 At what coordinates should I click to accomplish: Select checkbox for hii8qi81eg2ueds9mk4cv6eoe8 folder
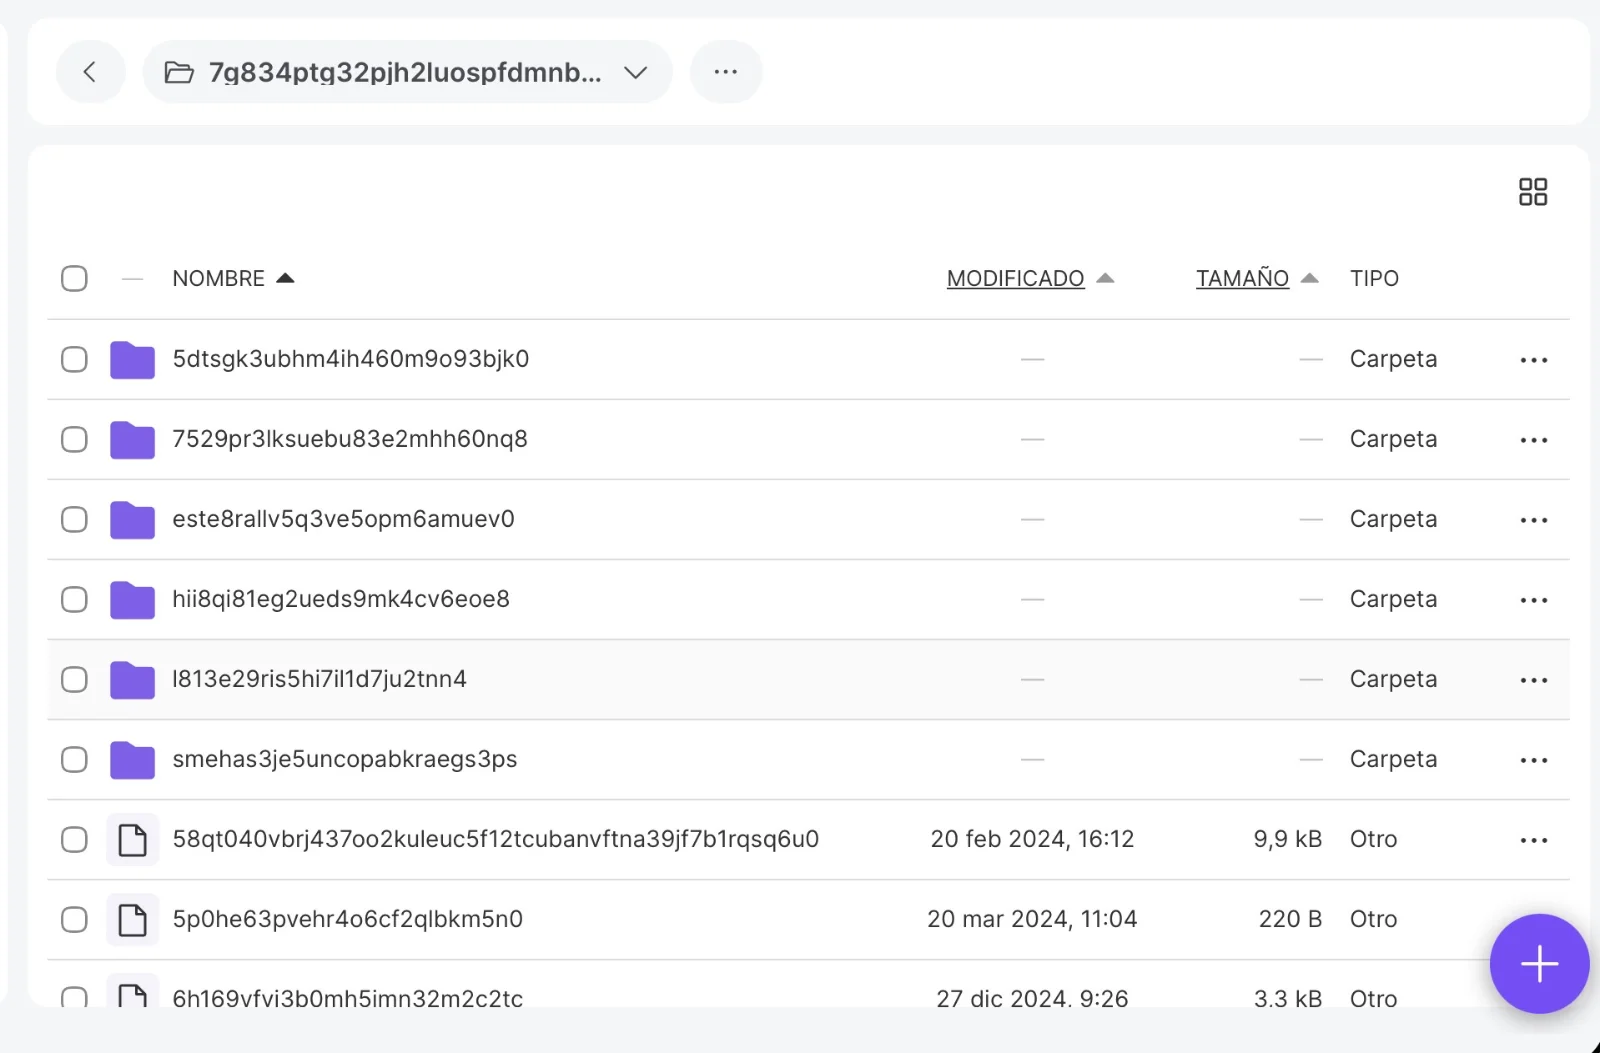point(74,600)
